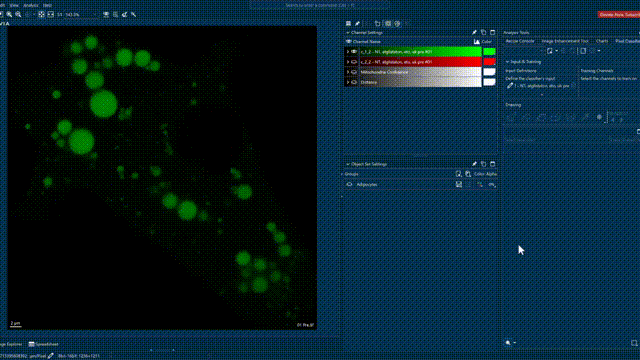Viewport: 640px width, 360px height.
Task: Click the pencil icon beside classifier input
Action: pos(510,86)
